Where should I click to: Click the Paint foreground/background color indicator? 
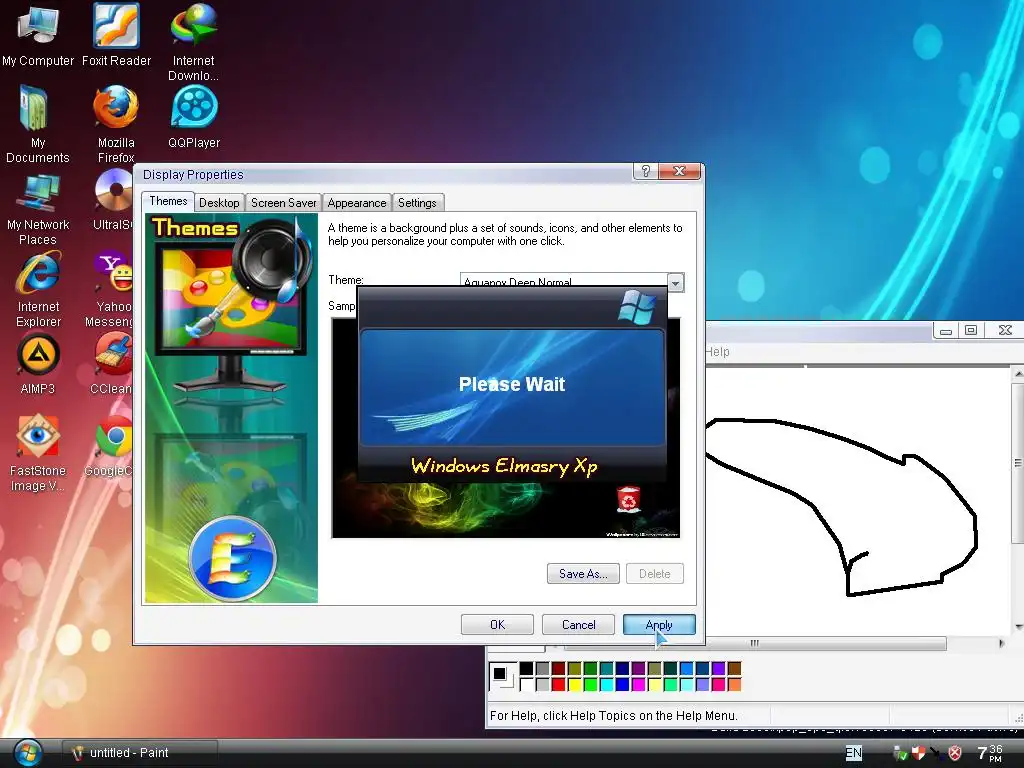coord(504,677)
